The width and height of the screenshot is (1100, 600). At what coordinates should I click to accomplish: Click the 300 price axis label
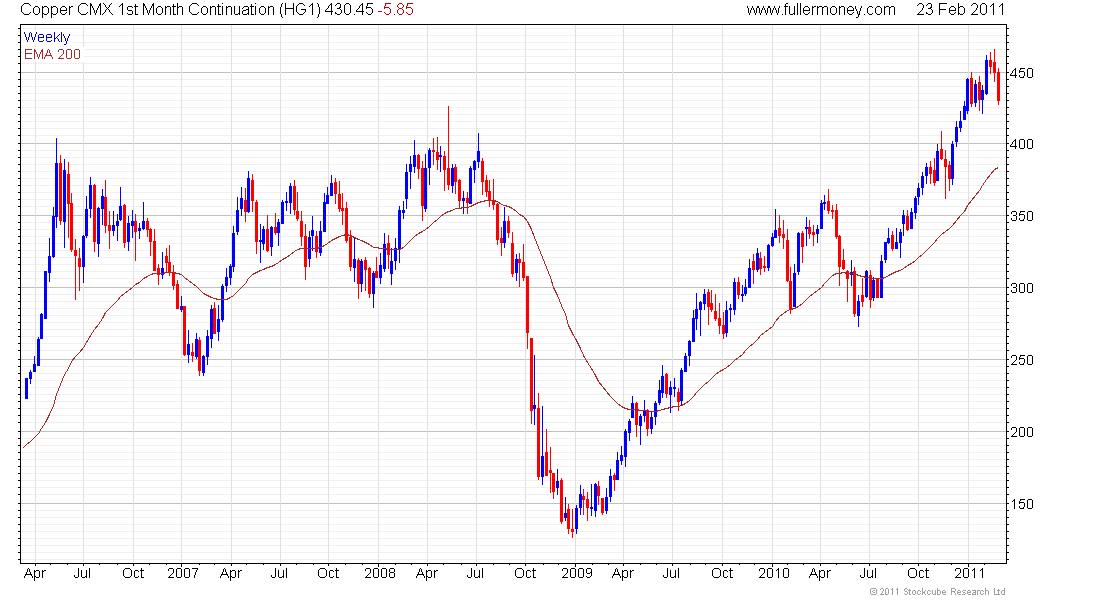click(1021, 288)
